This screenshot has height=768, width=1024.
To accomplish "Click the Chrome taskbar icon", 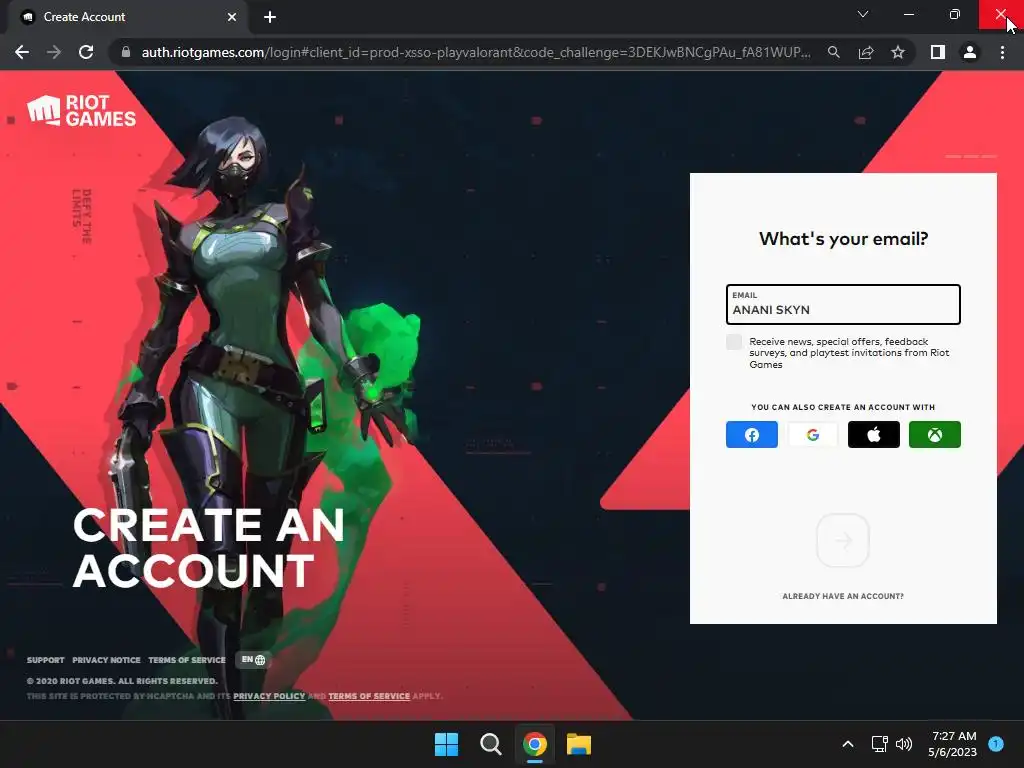I will pyautogui.click(x=534, y=744).
